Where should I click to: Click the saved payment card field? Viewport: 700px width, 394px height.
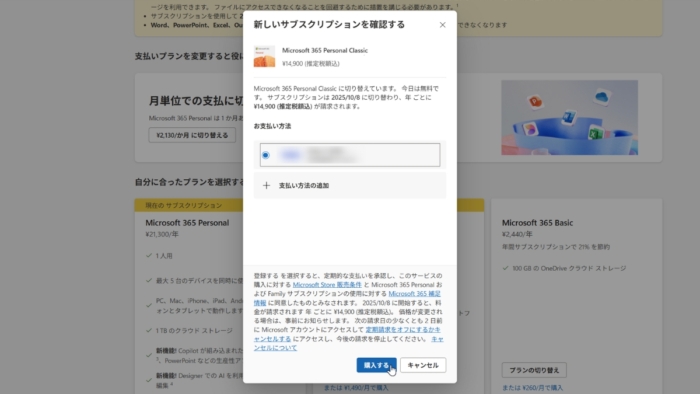point(350,155)
